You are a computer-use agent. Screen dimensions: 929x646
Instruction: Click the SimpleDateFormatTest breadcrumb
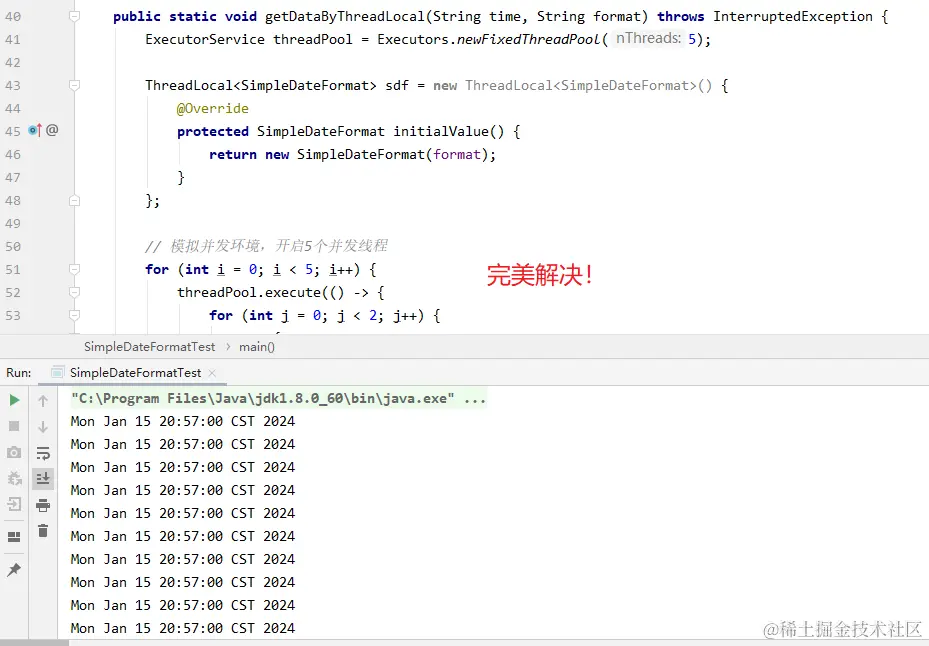(x=148, y=347)
